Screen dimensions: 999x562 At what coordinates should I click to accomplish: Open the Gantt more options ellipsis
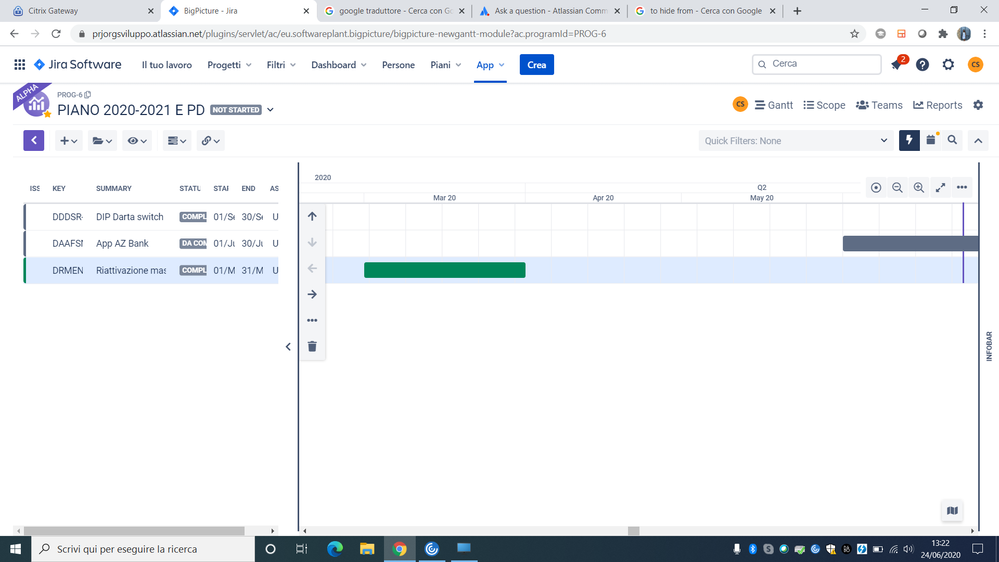pyautogui.click(x=962, y=187)
